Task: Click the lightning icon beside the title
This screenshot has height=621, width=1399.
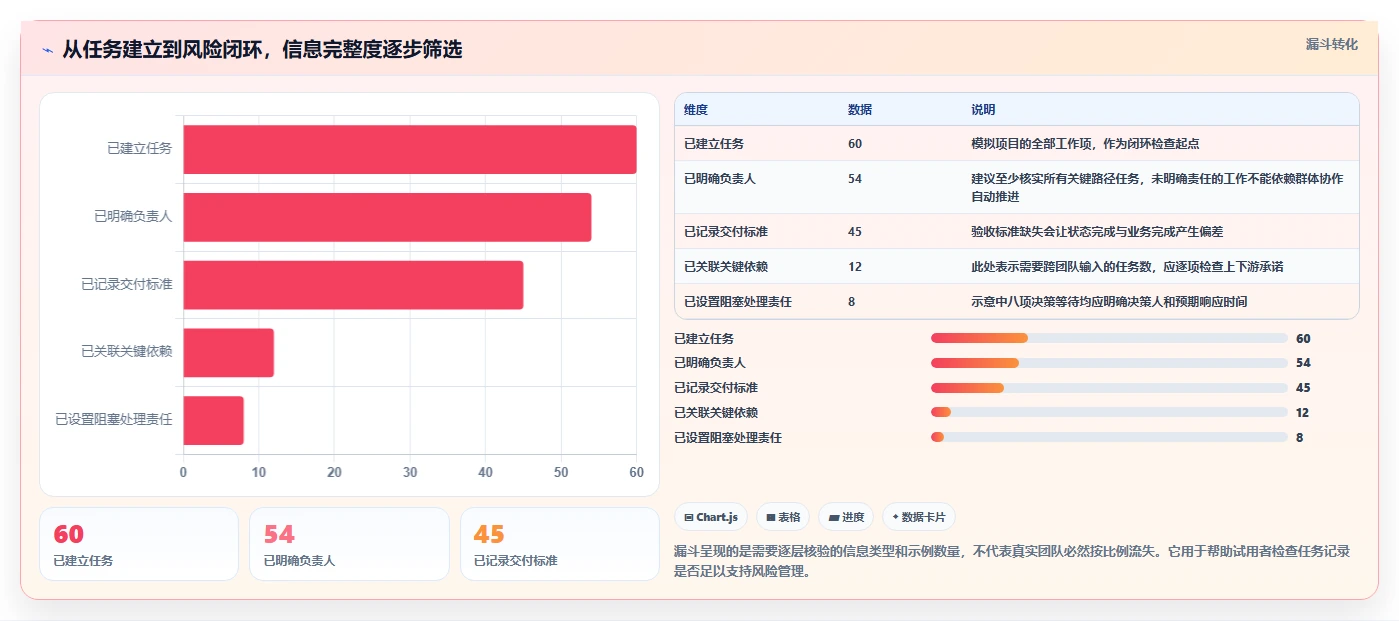Action: click(47, 50)
